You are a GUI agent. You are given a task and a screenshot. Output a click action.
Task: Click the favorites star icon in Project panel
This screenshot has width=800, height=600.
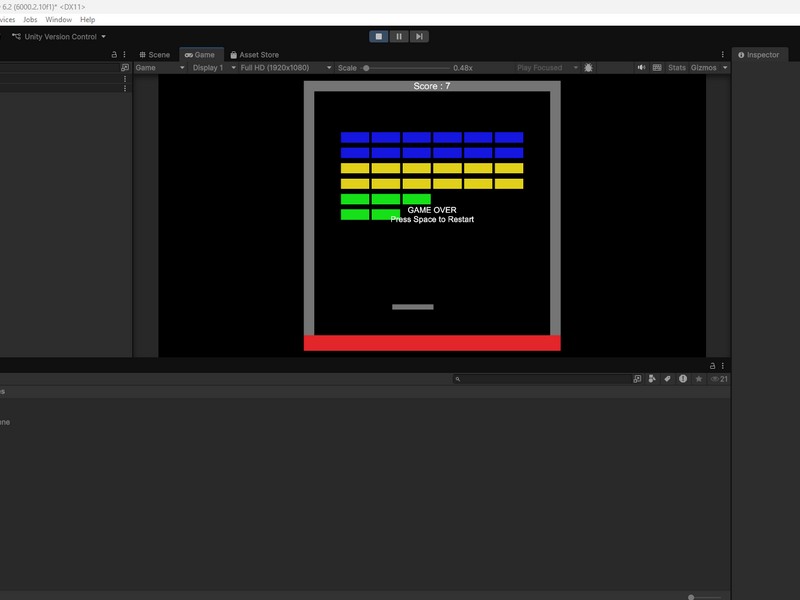[699, 379]
